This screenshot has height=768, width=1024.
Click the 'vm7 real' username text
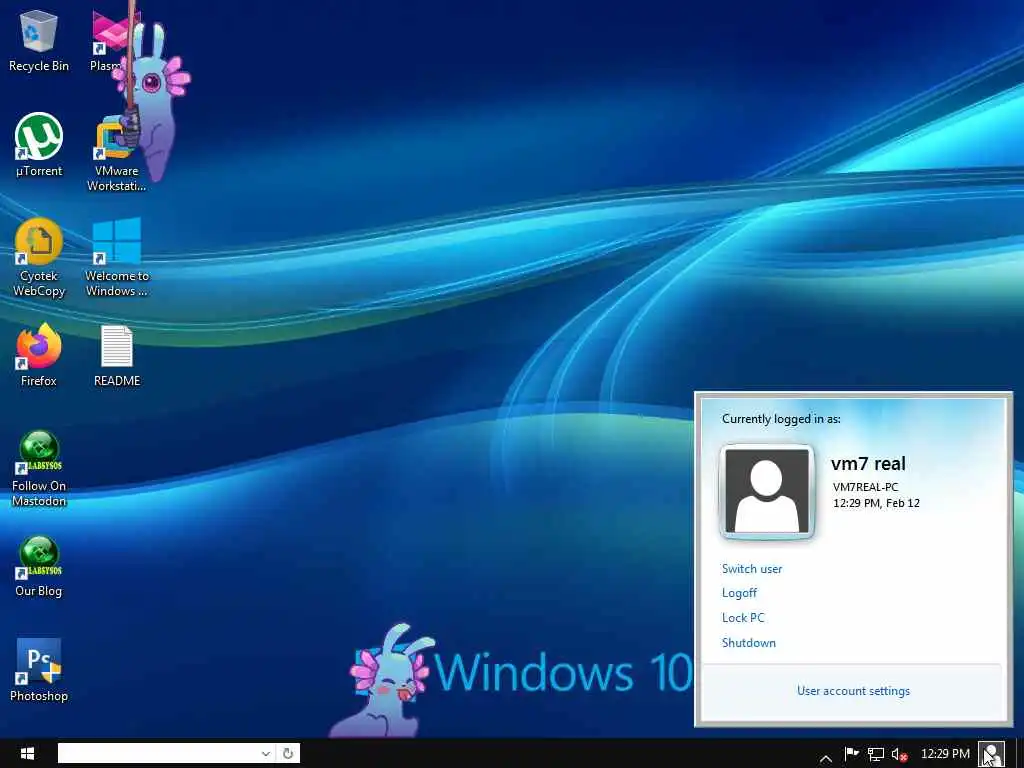(x=868, y=464)
